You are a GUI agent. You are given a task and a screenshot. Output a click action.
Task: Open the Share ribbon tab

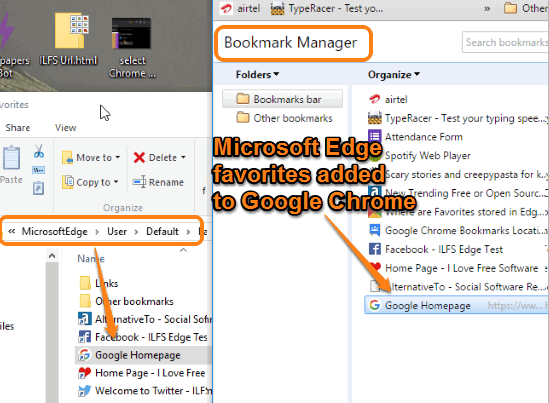point(18,128)
